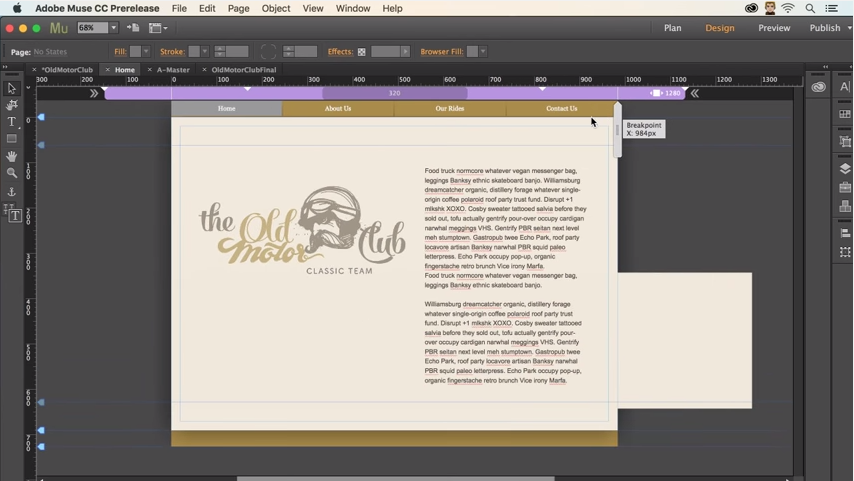Click the About Us navigation item

(x=338, y=108)
